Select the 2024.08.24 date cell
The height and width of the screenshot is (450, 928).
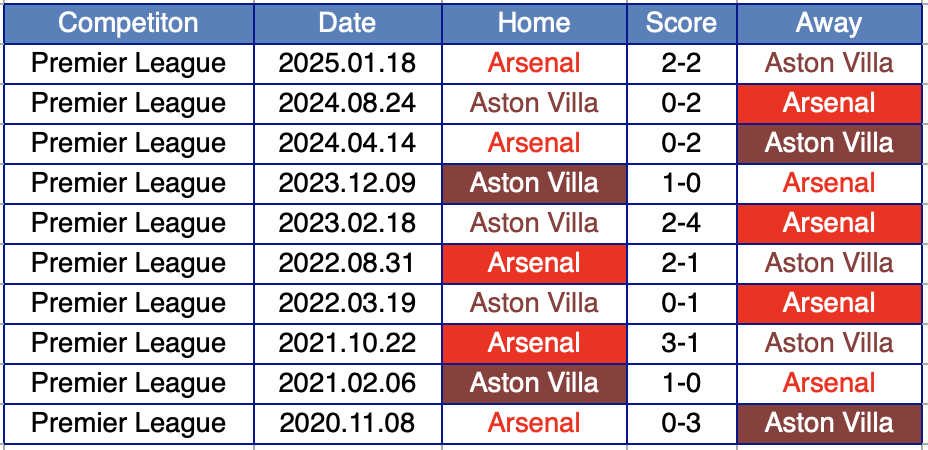pos(347,103)
